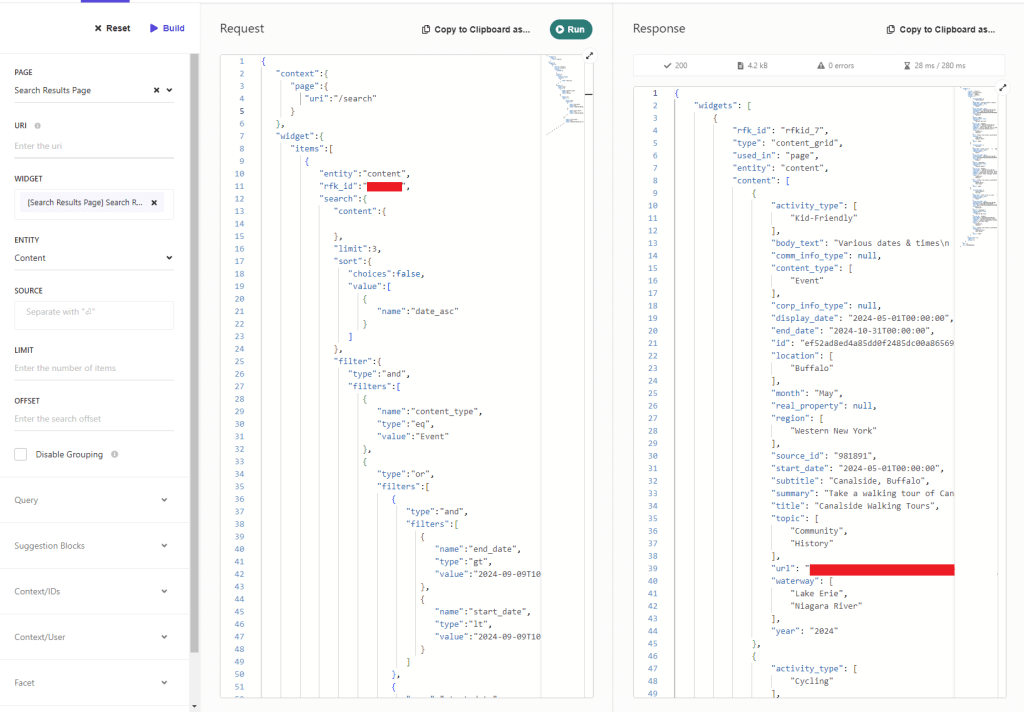Expand the Response editor to fullscreen
The width and height of the screenshot is (1024, 712).
(x=1002, y=90)
